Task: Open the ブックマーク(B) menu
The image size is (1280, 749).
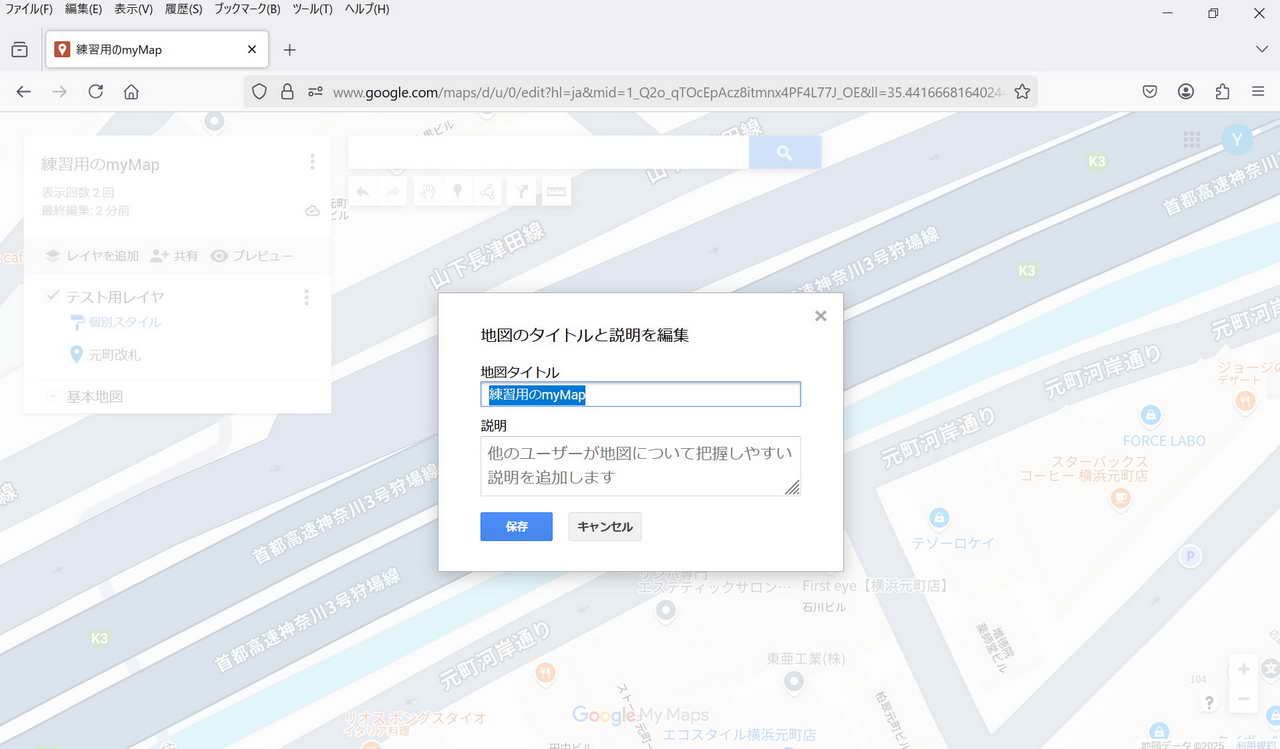Action: point(247,9)
